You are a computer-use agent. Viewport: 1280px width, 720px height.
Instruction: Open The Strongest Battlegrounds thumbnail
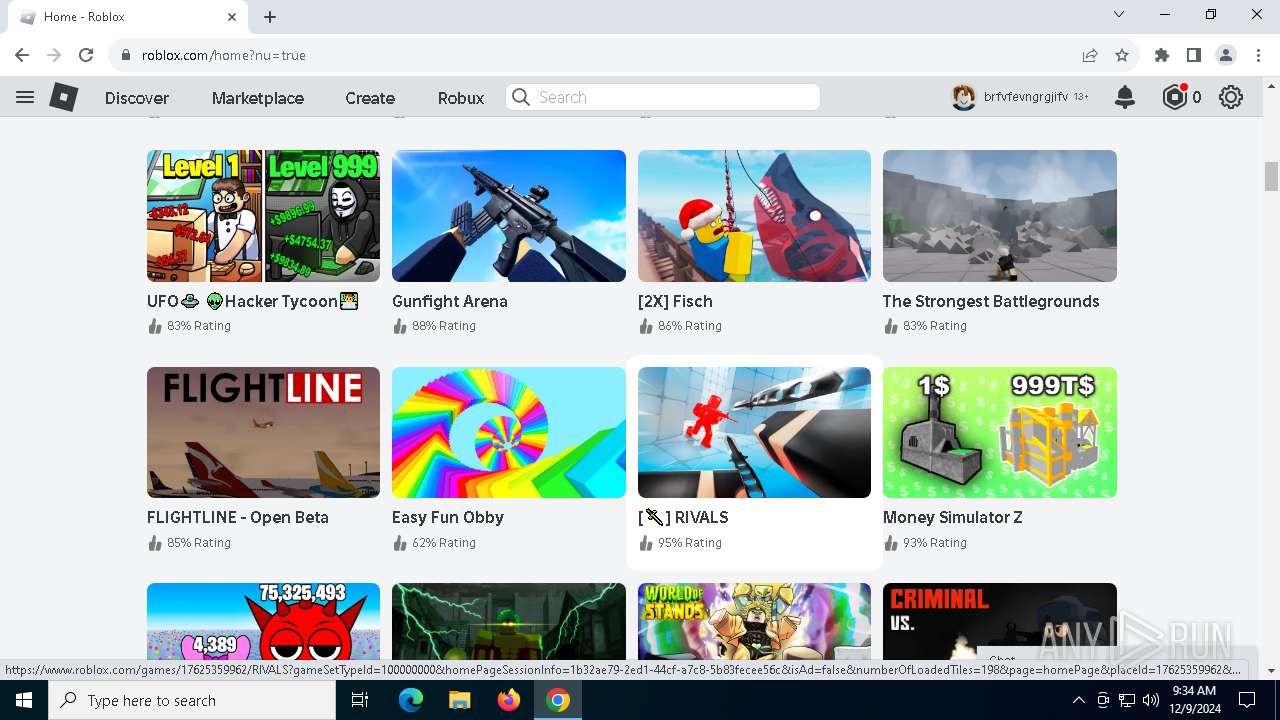click(x=1000, y=216)
